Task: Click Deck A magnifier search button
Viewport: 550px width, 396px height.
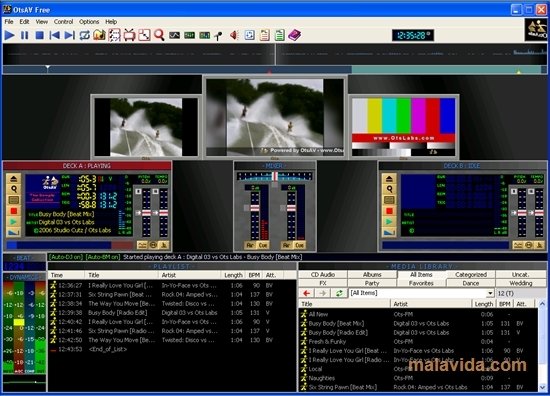Action: coord(14,189)
